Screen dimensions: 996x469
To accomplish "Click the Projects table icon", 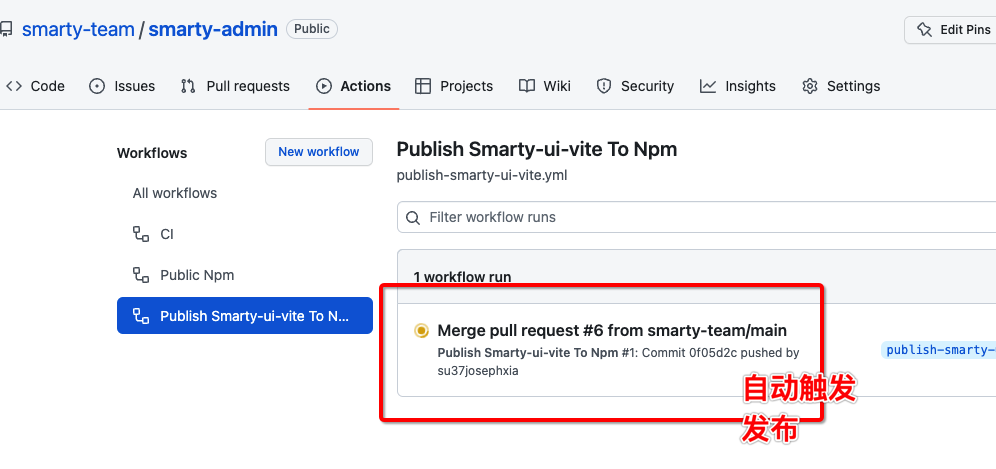I will [423, 86].
